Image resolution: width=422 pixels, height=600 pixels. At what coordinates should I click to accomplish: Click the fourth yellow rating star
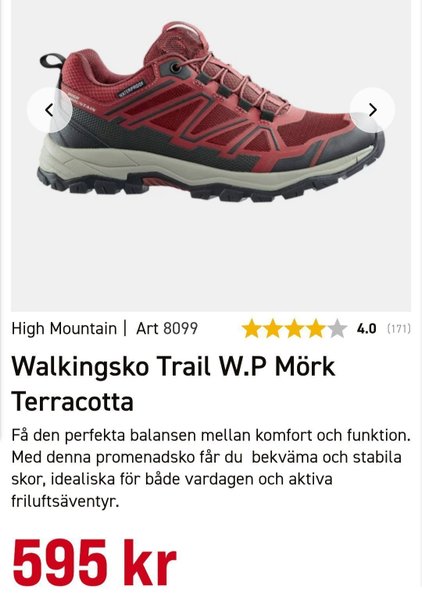[x=316, y=329]
